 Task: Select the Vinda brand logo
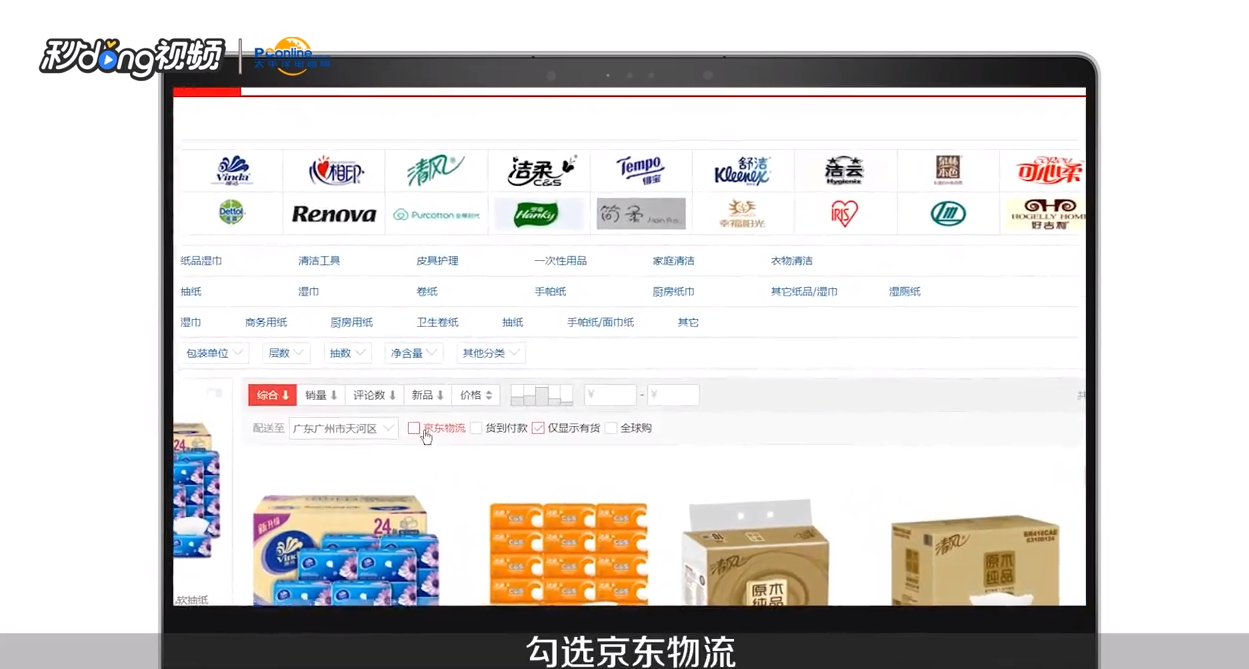pos(232,171)
